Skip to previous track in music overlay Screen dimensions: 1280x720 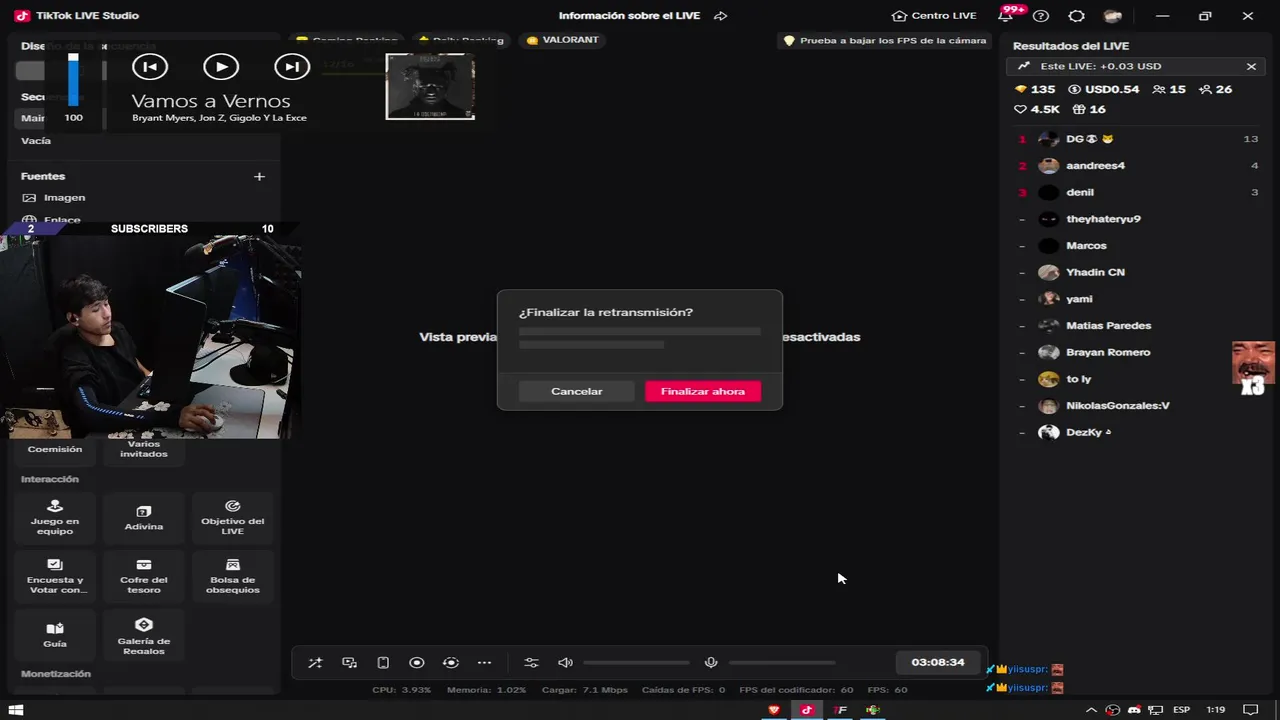[x=150, y=67]
